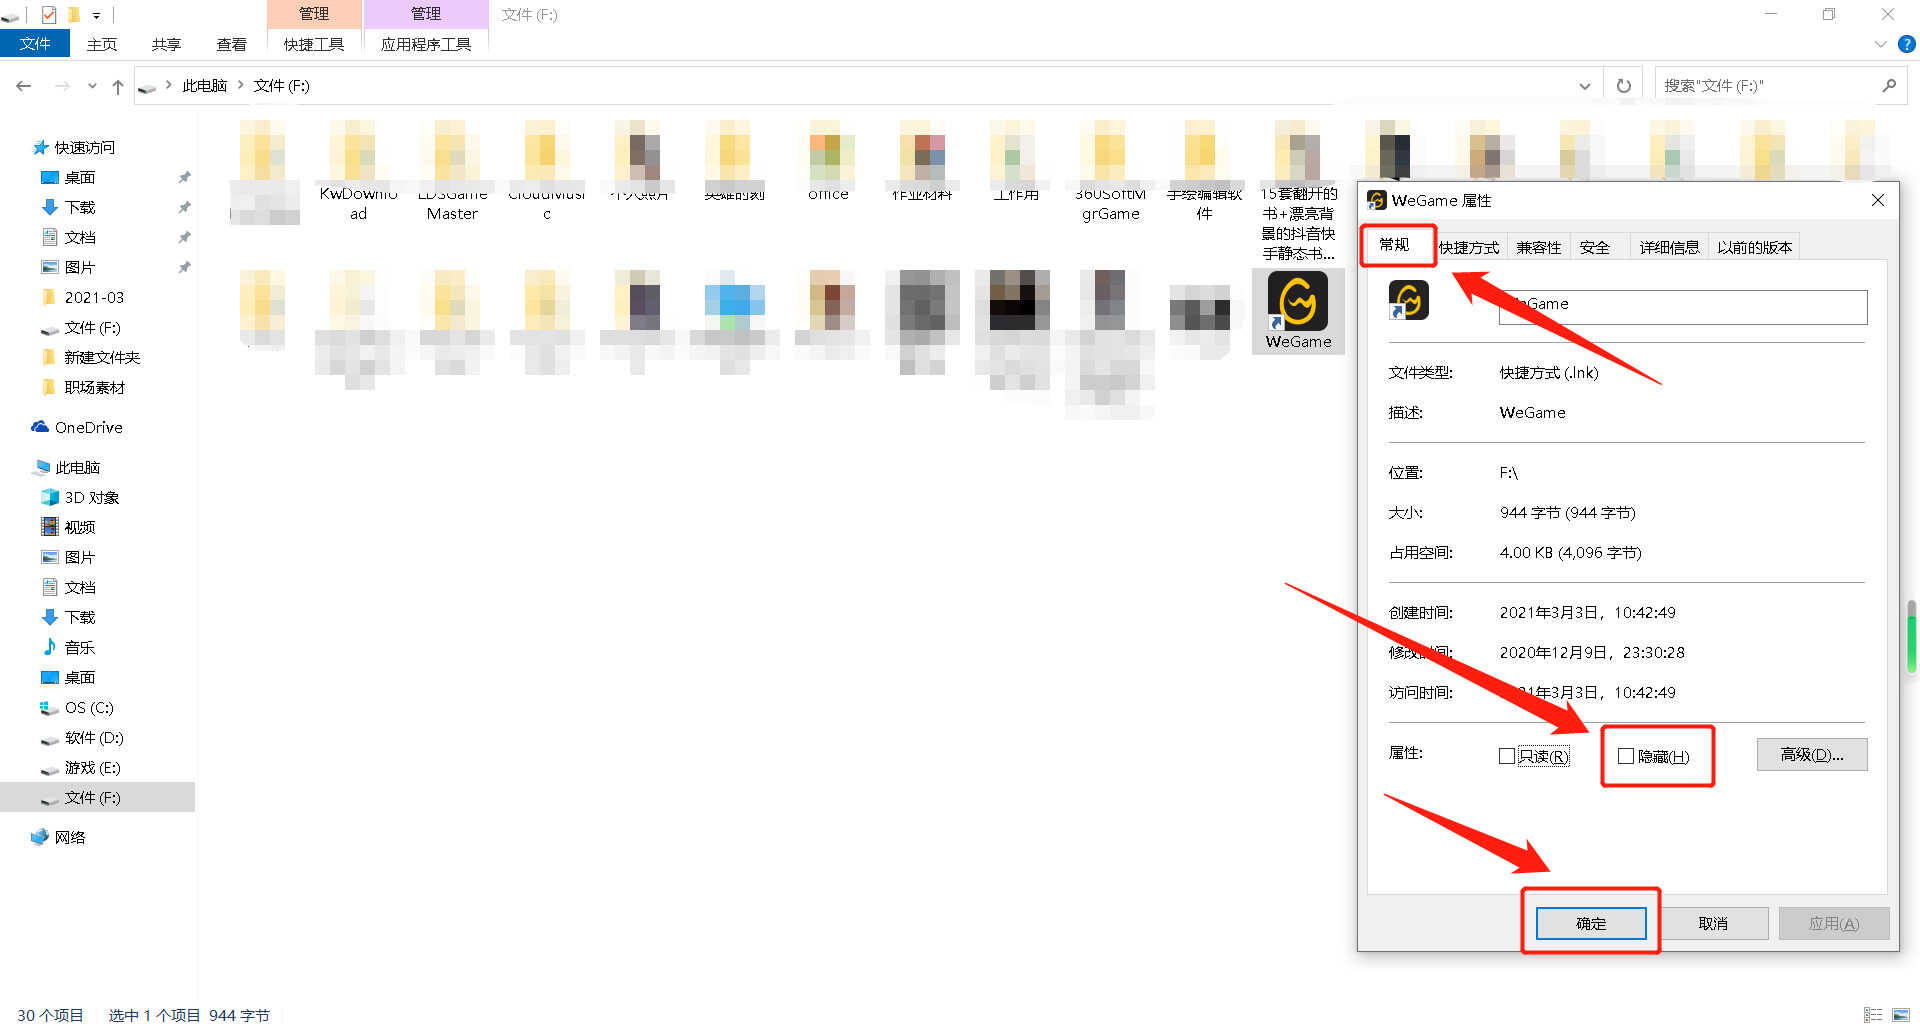Open the WeGame shortcut icon in folder
Viewport: 1920px width, 1029px height.
[x=1298, y=310]
